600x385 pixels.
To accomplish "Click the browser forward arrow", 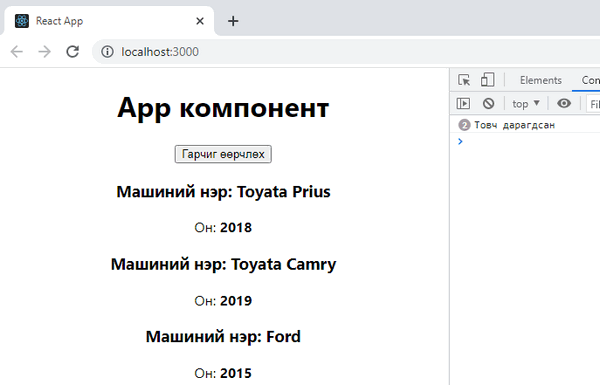I will pos(45,52).
